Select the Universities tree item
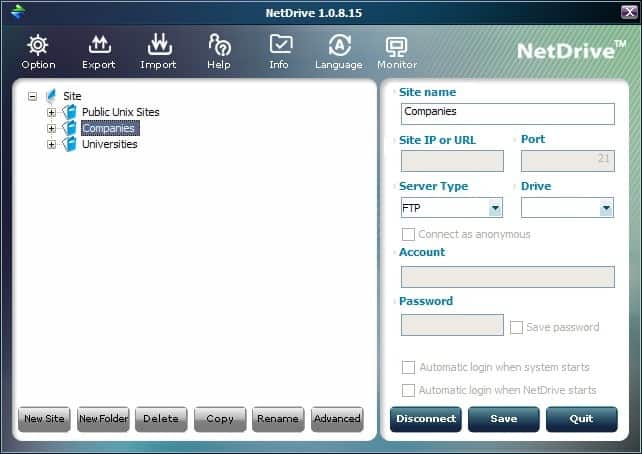The image size is (642, 454). click(x=110, y=144)
